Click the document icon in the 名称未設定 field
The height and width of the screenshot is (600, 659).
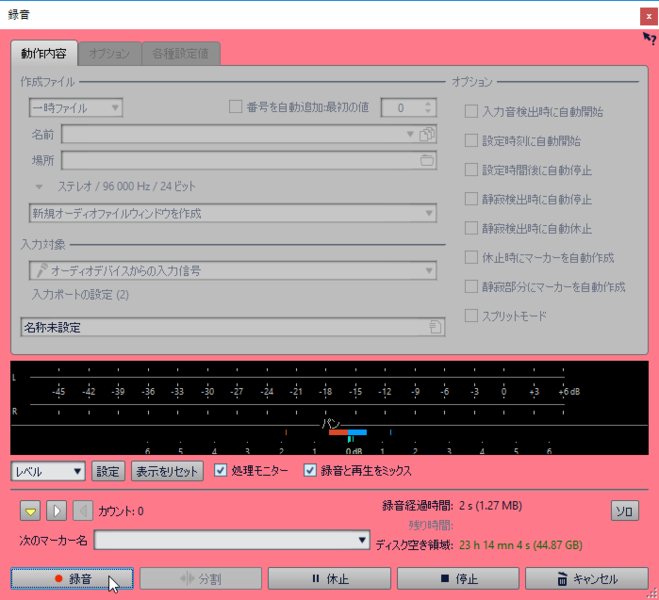click(x=435, y=327)
